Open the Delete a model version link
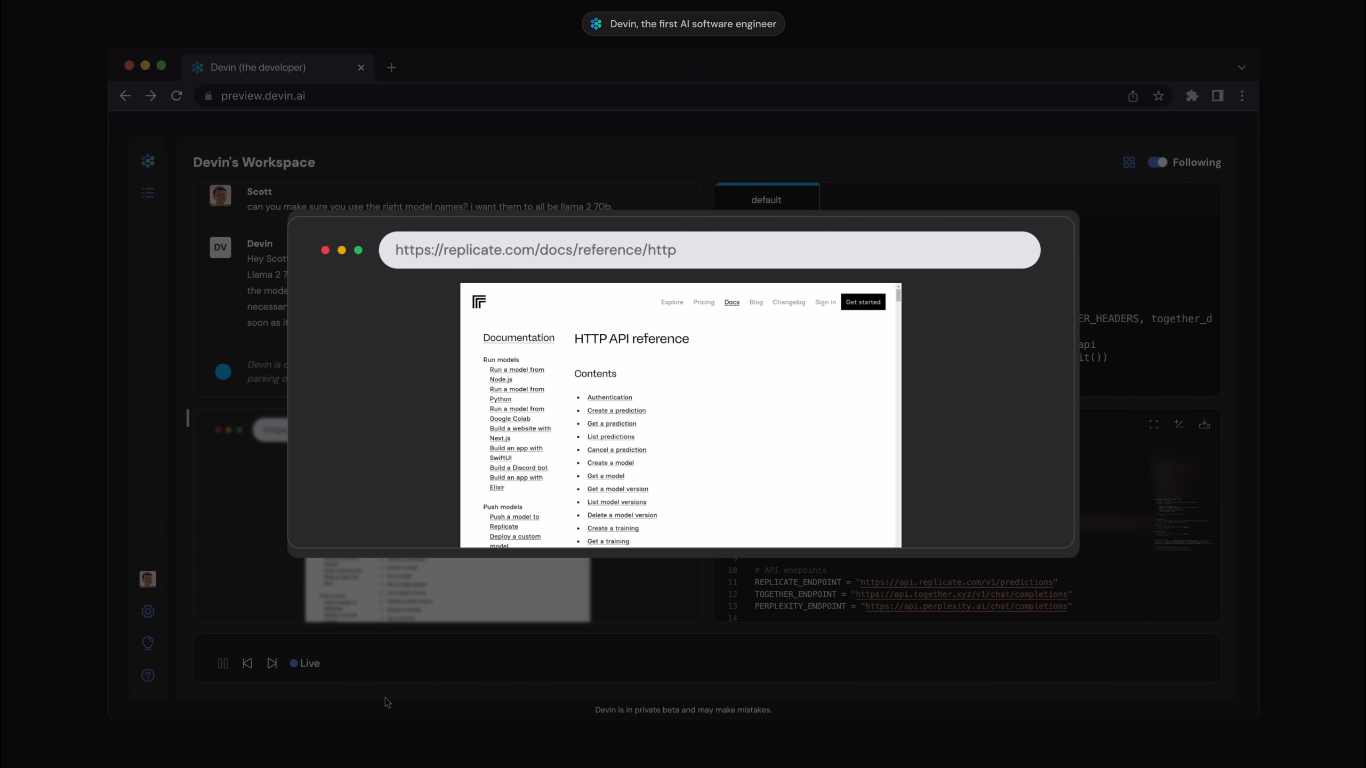 point(622,515)
